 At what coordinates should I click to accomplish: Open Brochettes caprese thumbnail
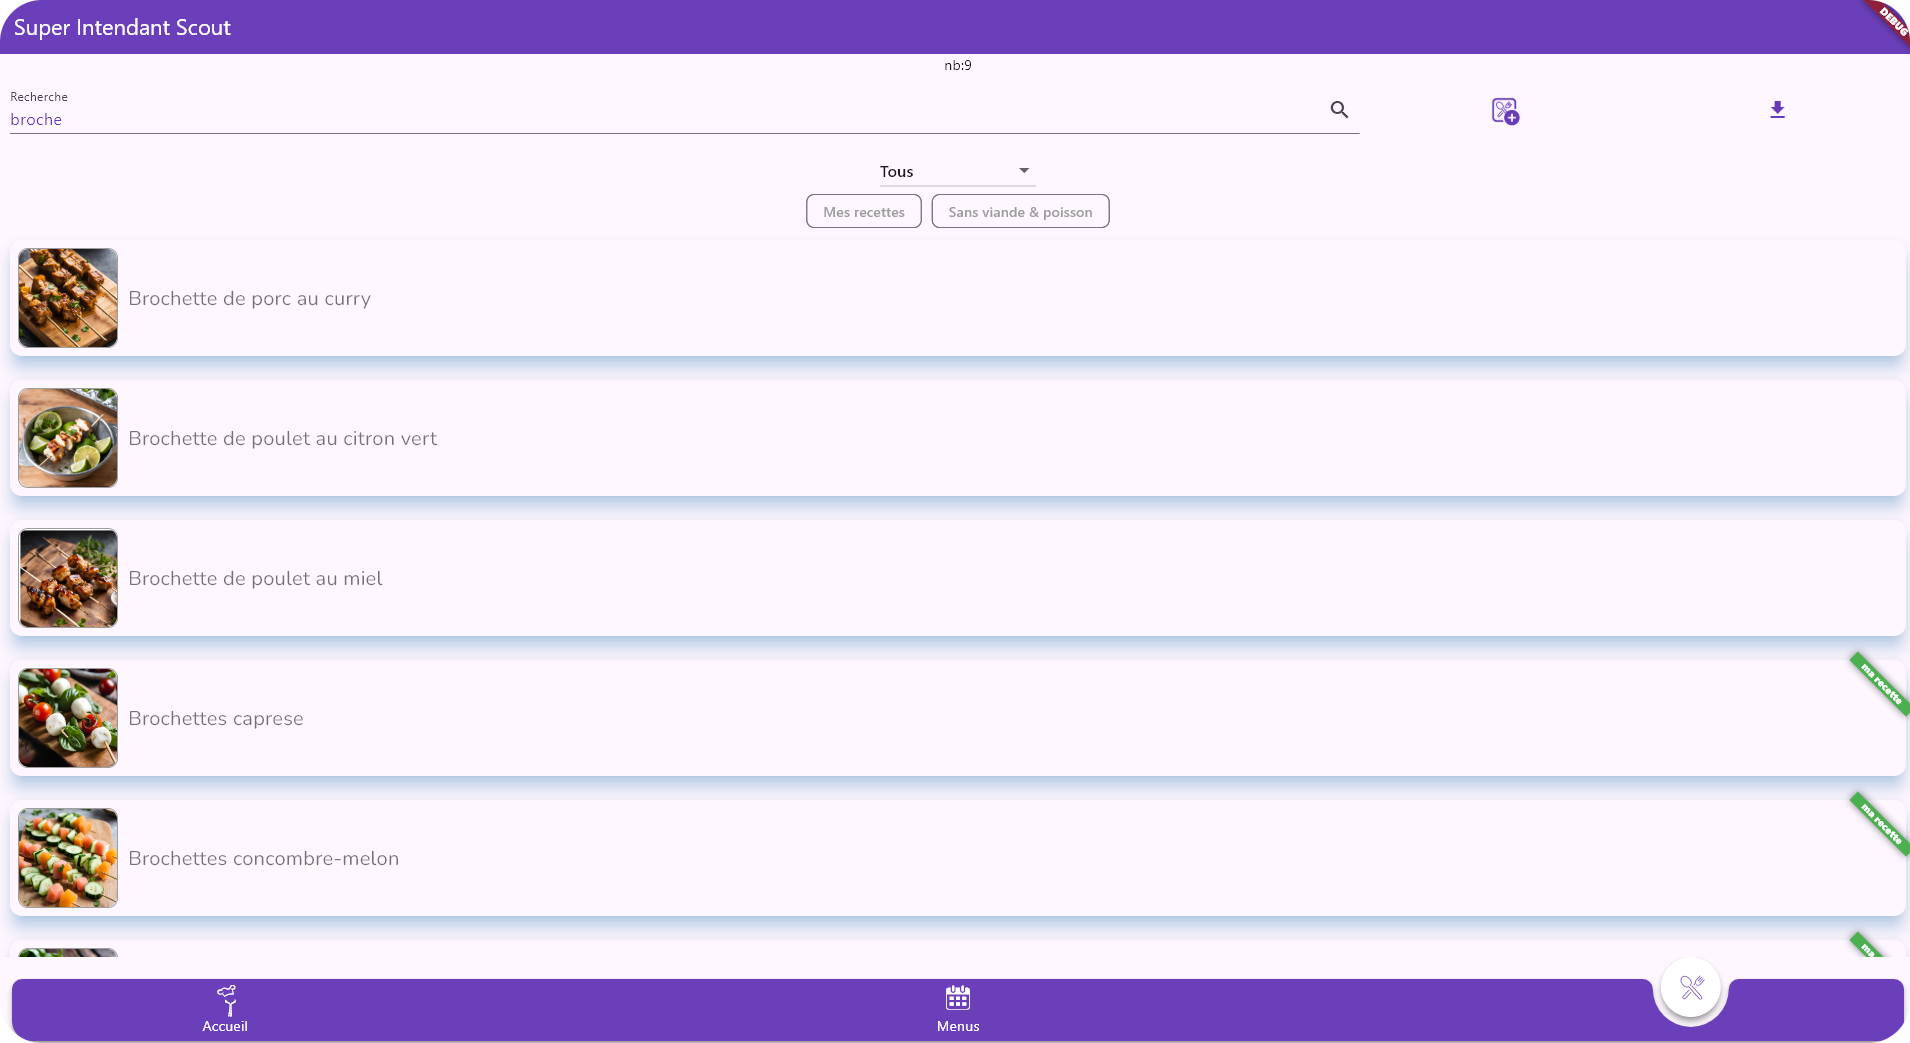coord(68,718)
